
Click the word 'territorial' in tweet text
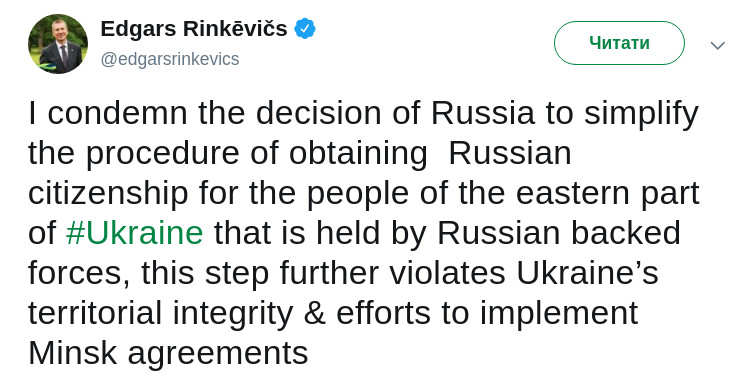(95, 313)
